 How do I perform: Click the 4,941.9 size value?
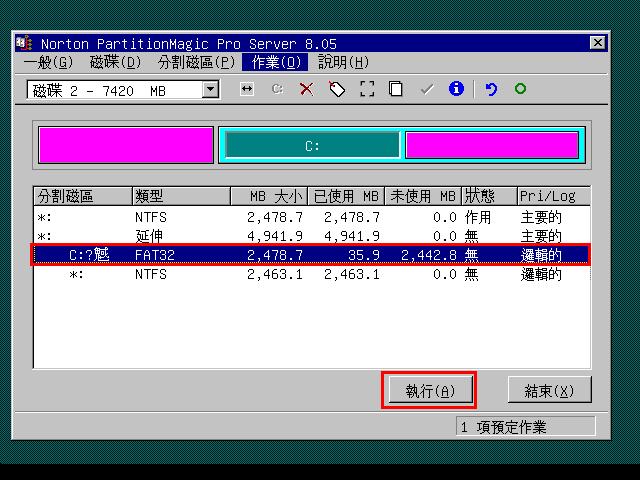(x=275, y=236)
